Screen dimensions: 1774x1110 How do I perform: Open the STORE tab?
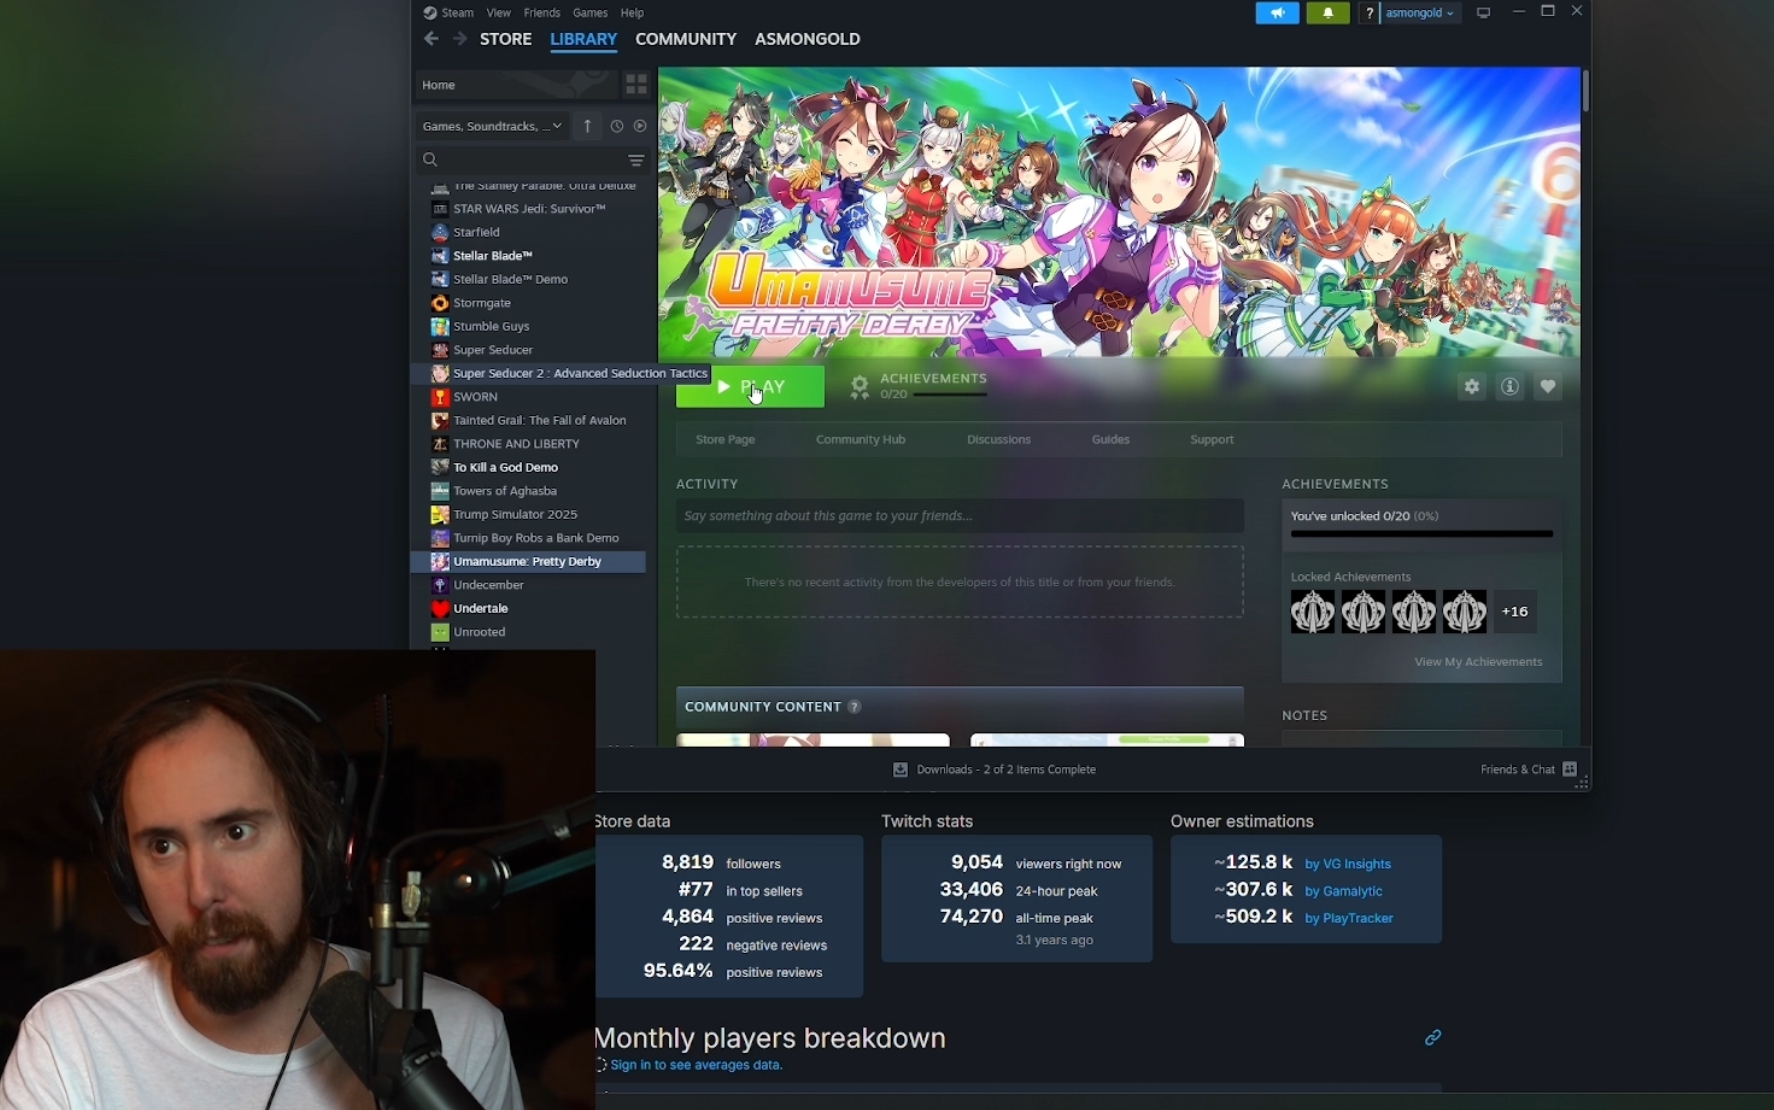tap(506, 39)
